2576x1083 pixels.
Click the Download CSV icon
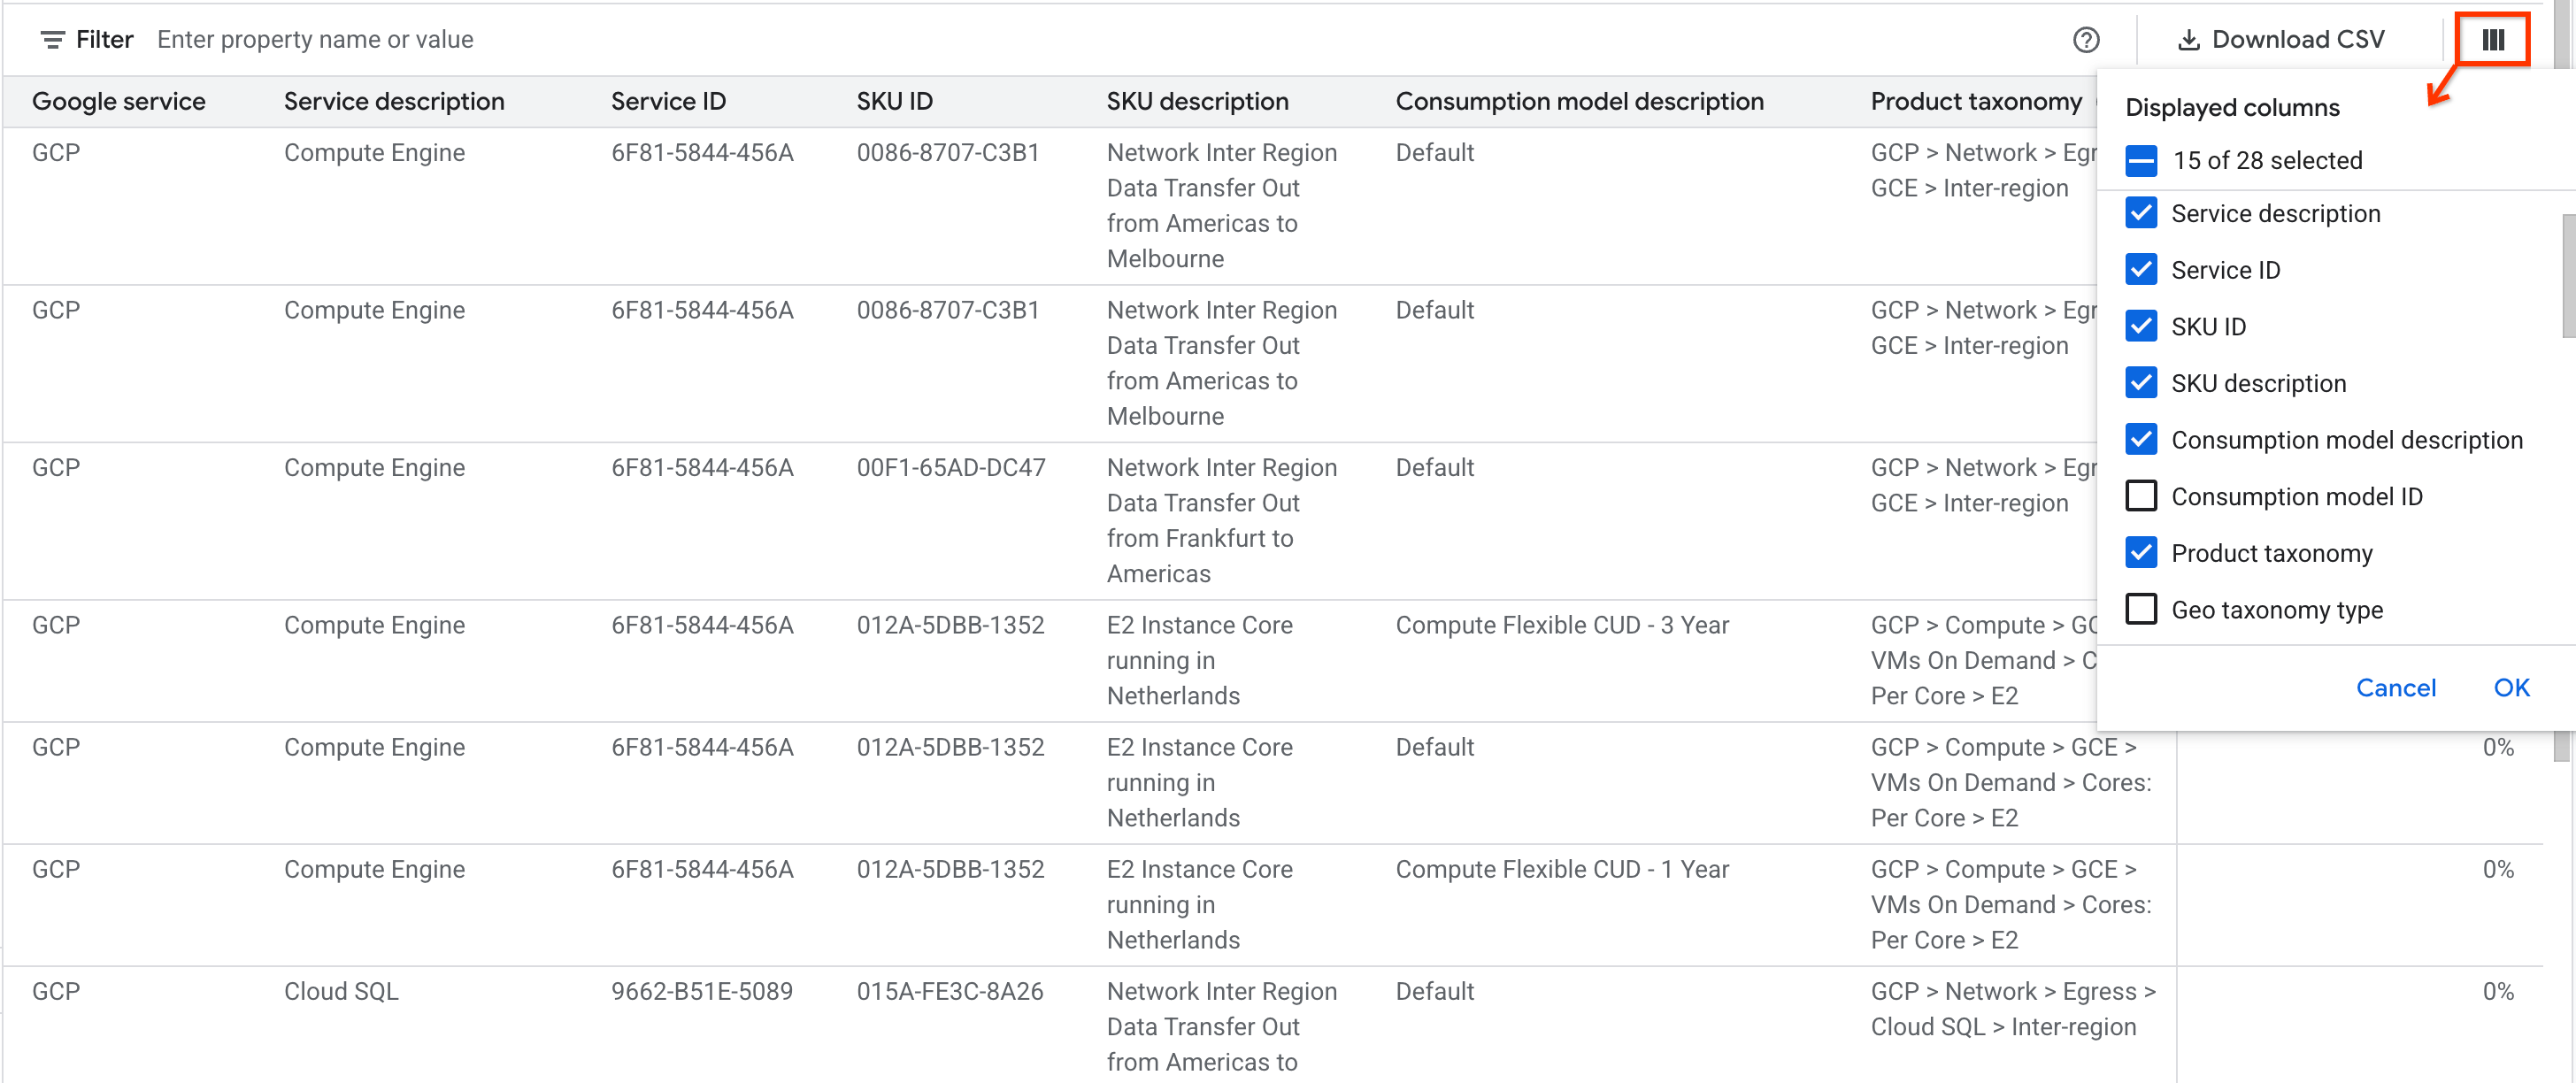pyautogui.click(x=2191, y=38)
